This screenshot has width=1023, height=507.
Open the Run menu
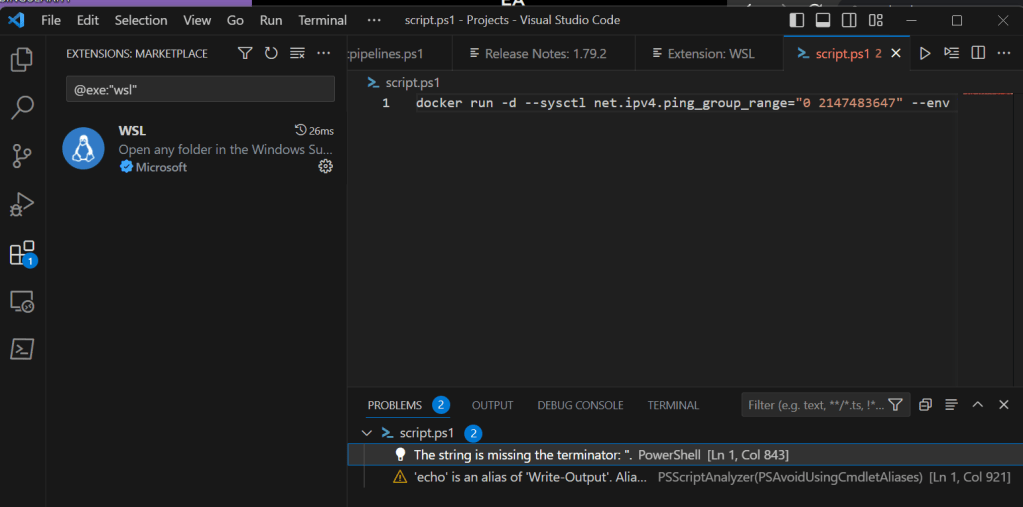click(271, 20)
